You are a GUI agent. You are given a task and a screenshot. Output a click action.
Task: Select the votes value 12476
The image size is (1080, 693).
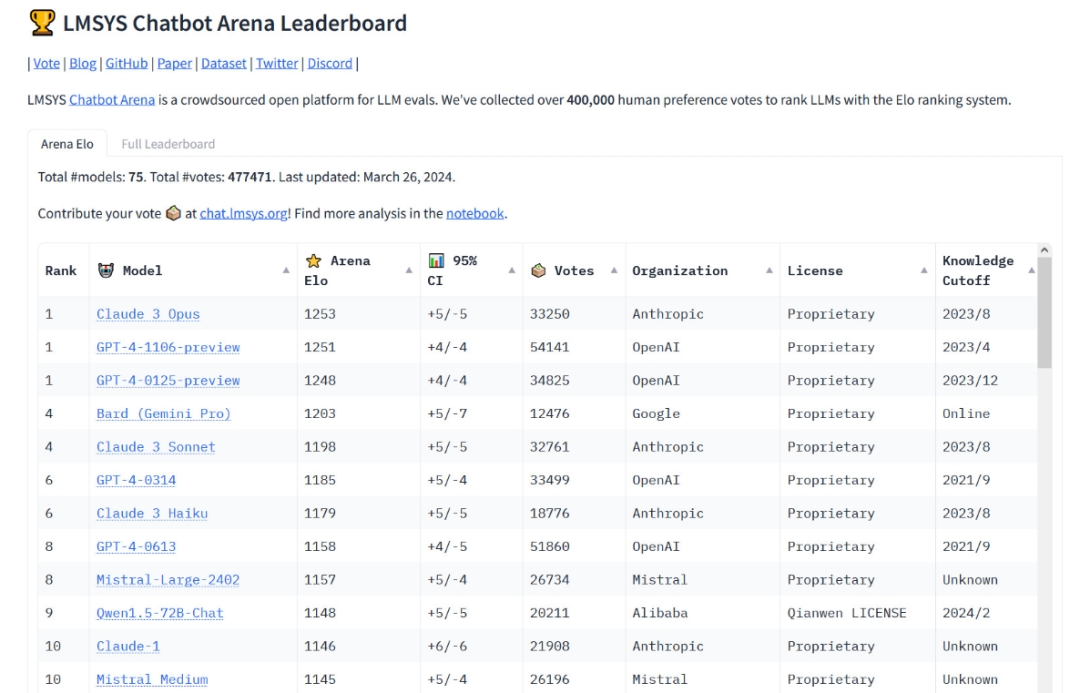tap(550, 413)
